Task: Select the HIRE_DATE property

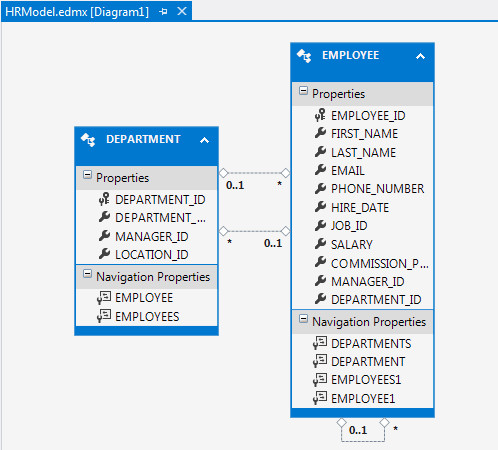Action: 360,208
